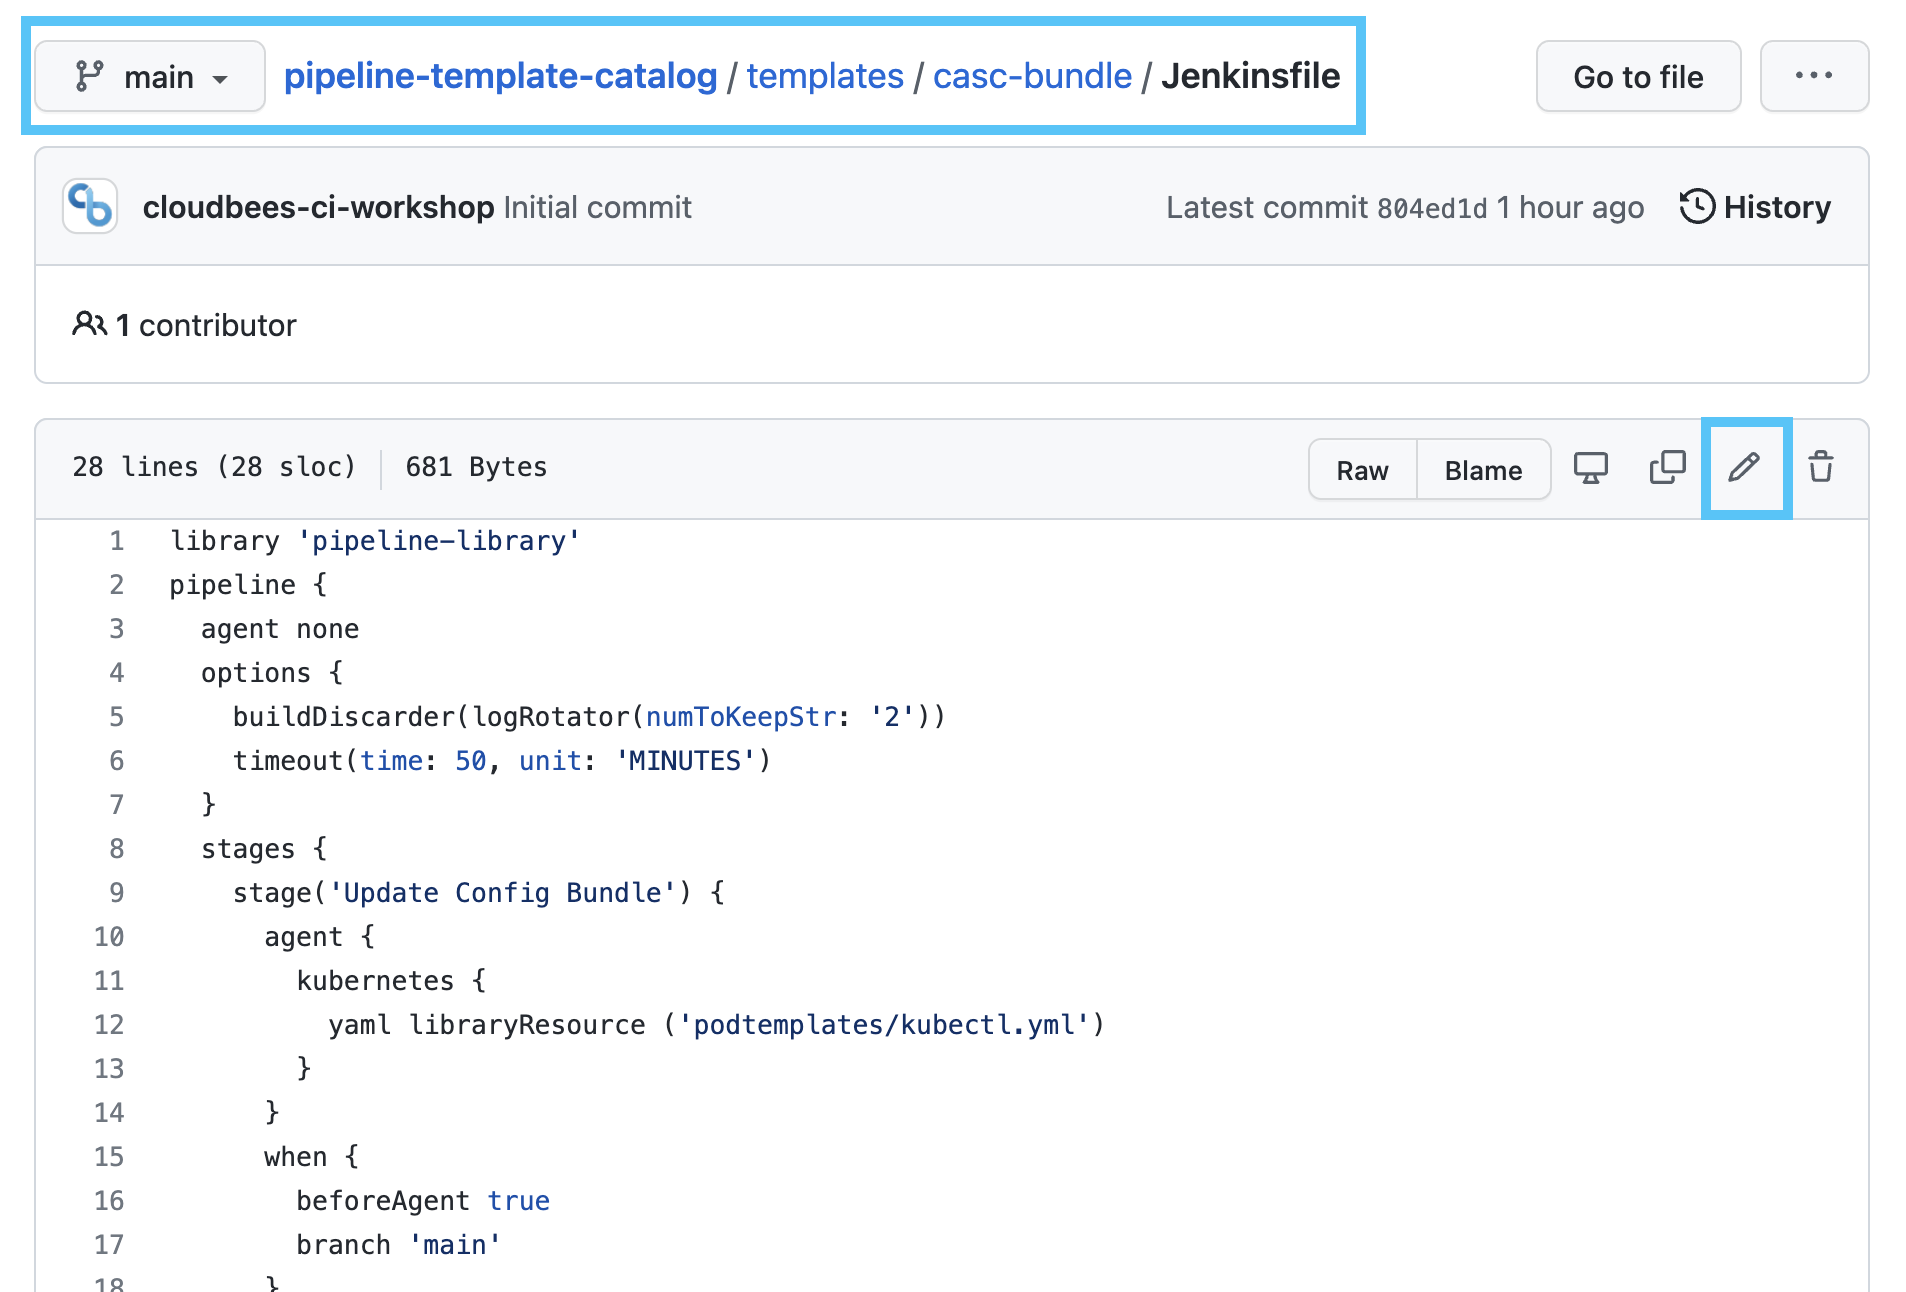Viewport: 1906px width, 1292px height.
Task: Click the contributors people icon
Action: click(x=89, y=324)
